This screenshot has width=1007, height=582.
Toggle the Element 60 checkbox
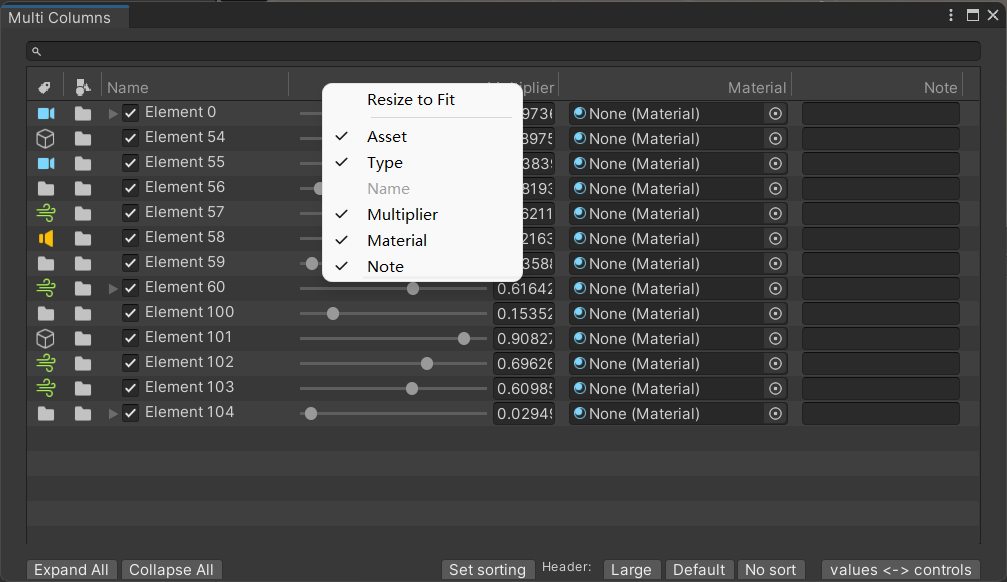(130, 288)
